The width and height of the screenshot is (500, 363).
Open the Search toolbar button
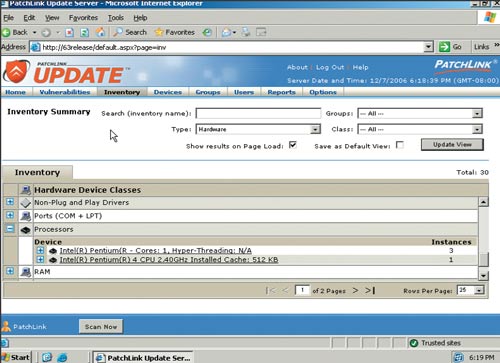click(130, 32)
